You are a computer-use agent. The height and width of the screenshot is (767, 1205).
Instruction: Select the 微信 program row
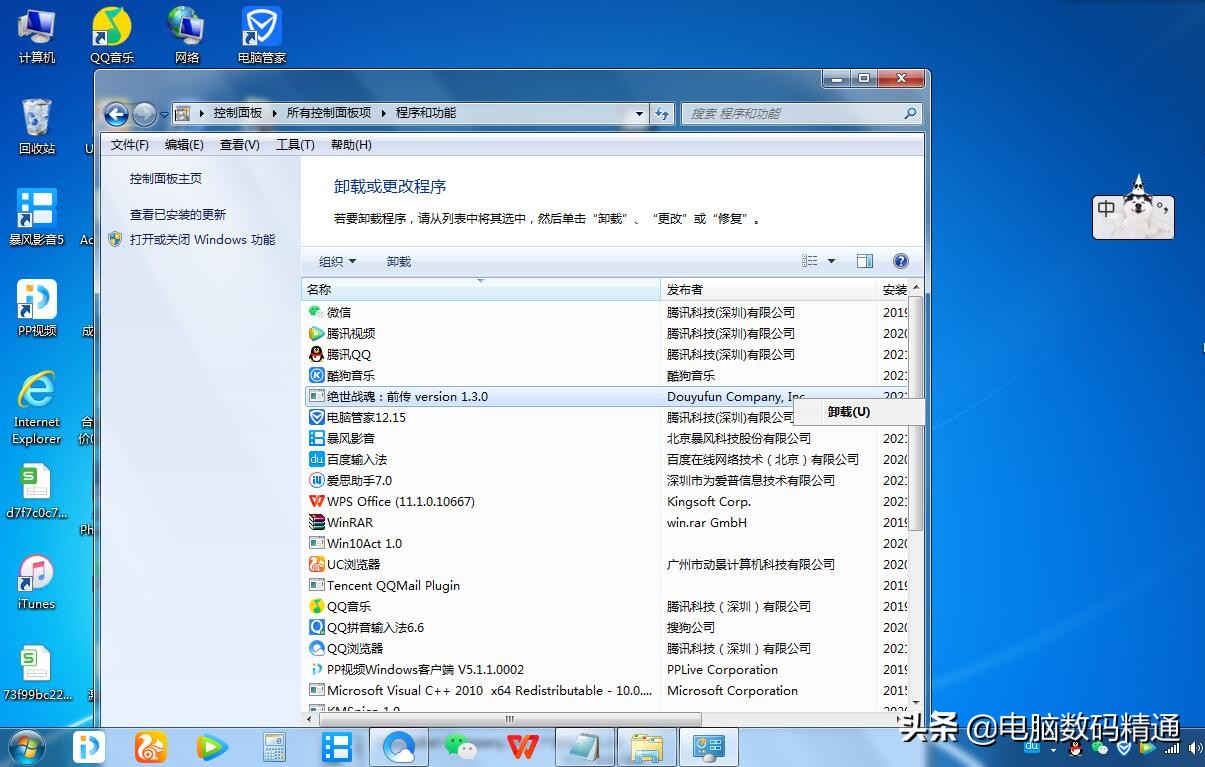tap(604, 313)
